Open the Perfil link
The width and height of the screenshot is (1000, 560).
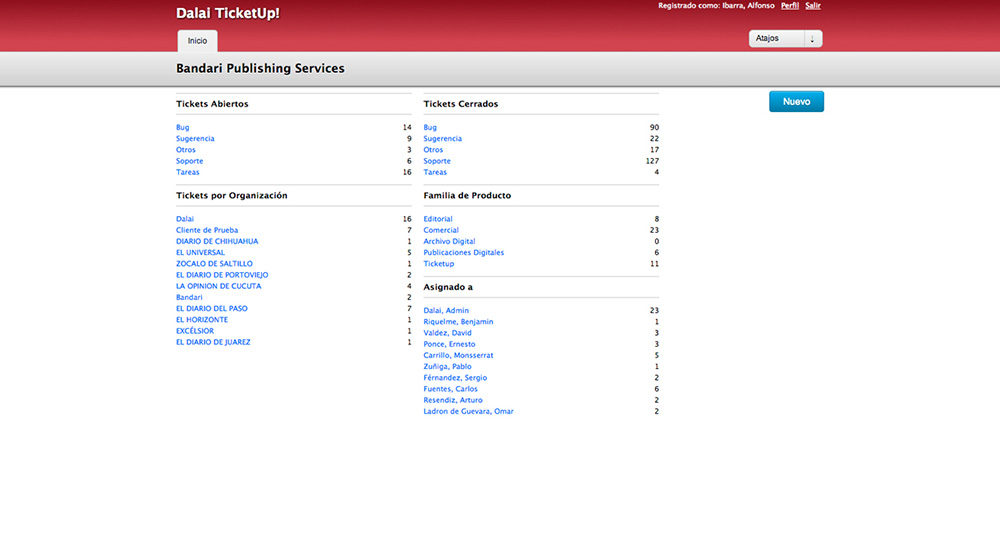tap(789, 6)
